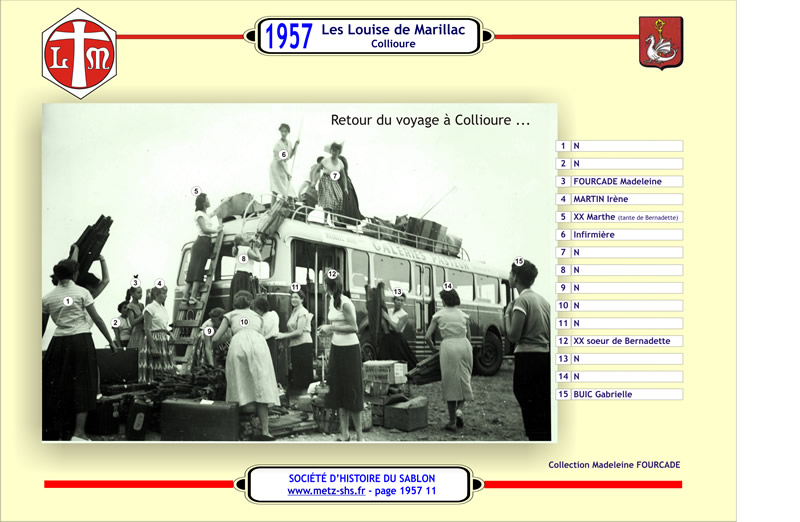
Task: Select name row 1 in the legend
Action: click(619, 146)
